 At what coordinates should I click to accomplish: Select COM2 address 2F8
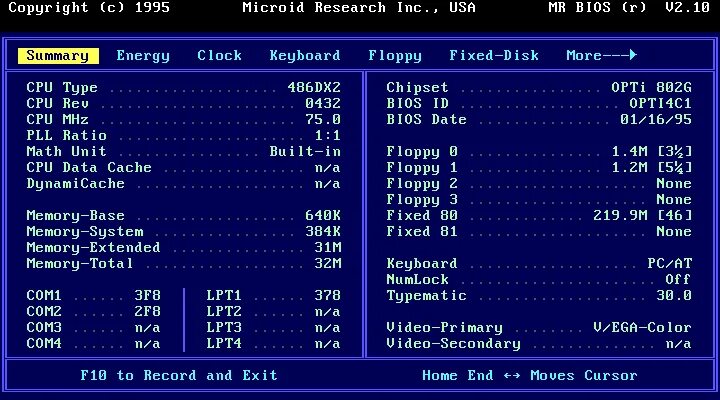[147, 311]
